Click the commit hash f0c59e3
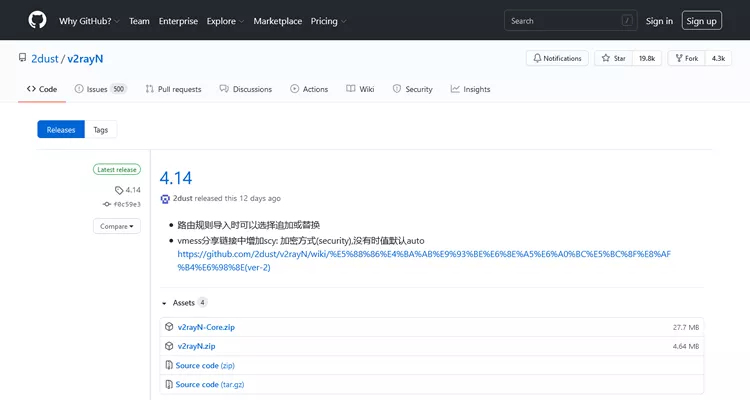This screenshot has height=400, width=750. pos(126,204)
